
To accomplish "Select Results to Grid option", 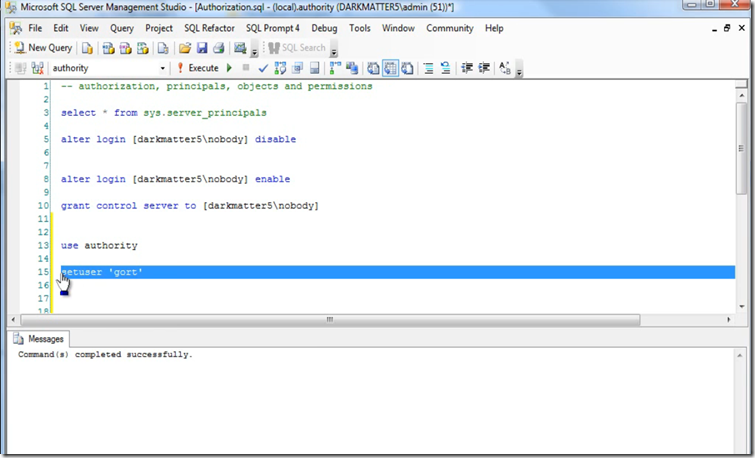I will (x=391, y=68).
